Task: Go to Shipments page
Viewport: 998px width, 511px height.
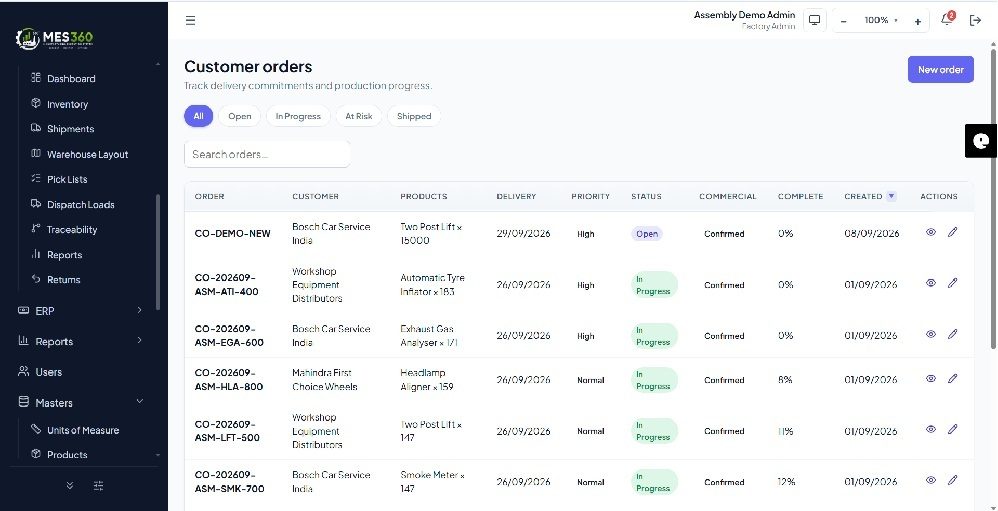Action: click(x=70, y=129)
